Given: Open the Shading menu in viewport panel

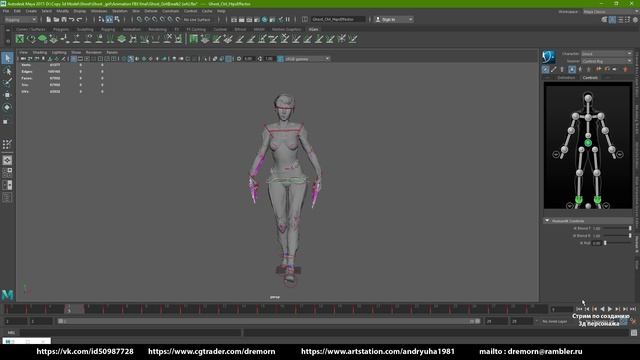Looking at the screenshot, I should pyautogui.click(x=40, y=52).
